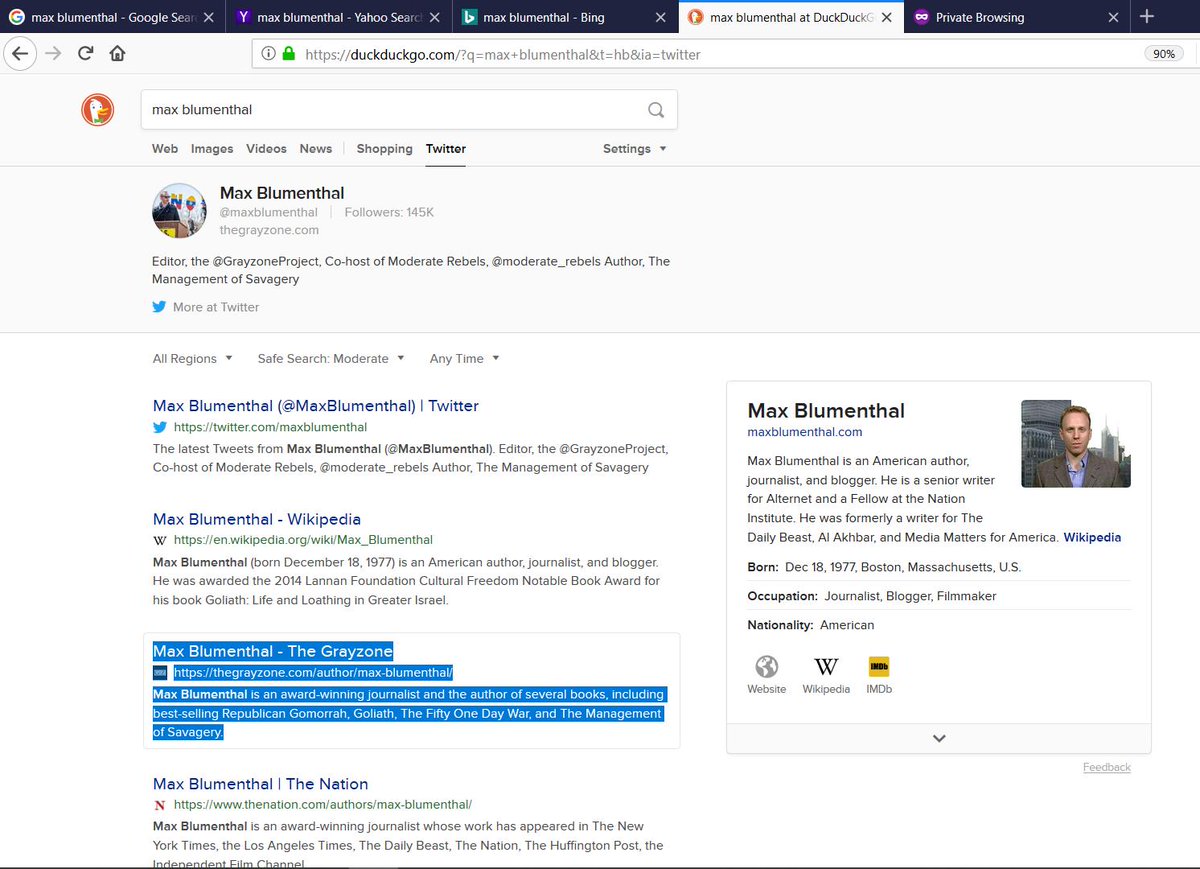Click Max Blumenthal photo in info panel
The height and width of the screenshot is (869, 1200).
pyautogui.click(x=1075, y=444)
